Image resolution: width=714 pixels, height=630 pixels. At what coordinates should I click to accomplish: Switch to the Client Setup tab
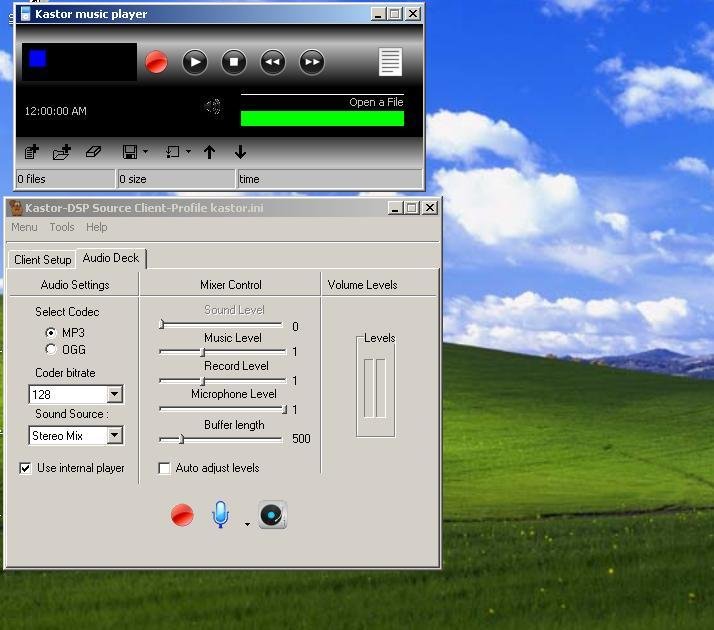point(42,259)
